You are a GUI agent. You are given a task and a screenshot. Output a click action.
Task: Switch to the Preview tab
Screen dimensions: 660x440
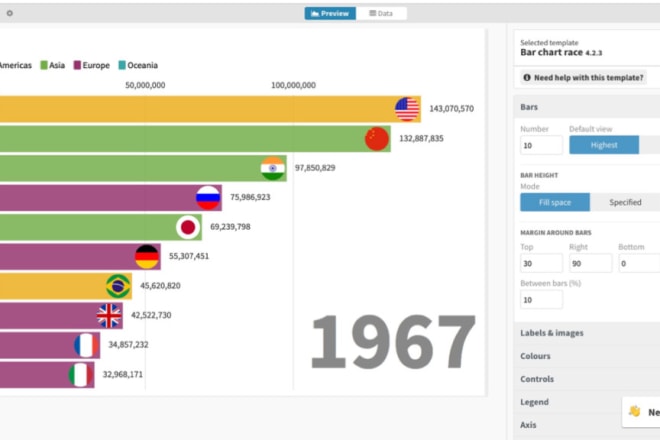pyautogui.click(x=330, y=13)
